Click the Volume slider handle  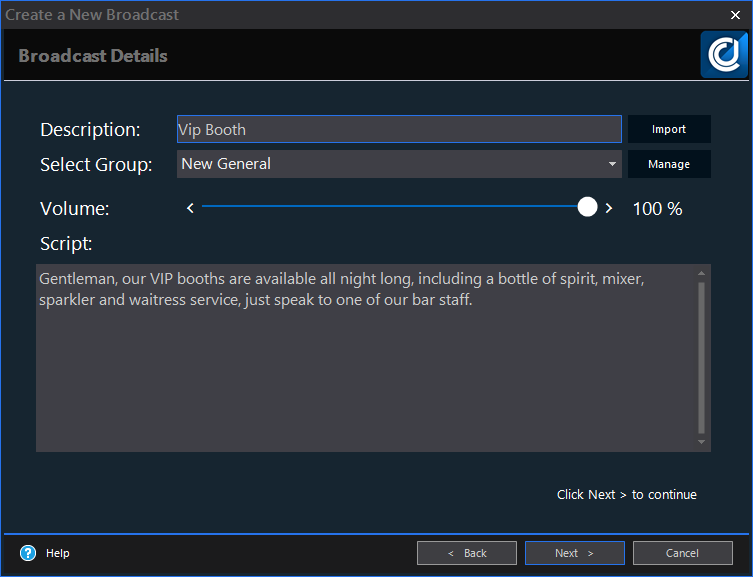pyautogui.click(x=587, y=207)
